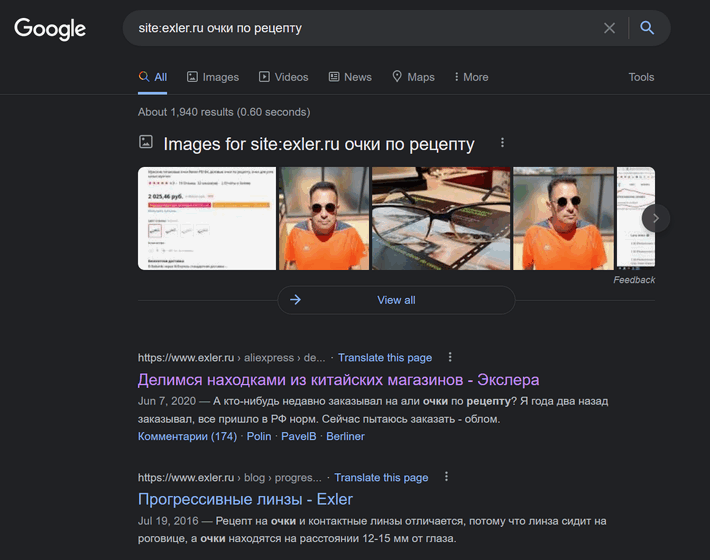
Task: Open the Комментарии (174) sitelink
Action: click(187, 436)
